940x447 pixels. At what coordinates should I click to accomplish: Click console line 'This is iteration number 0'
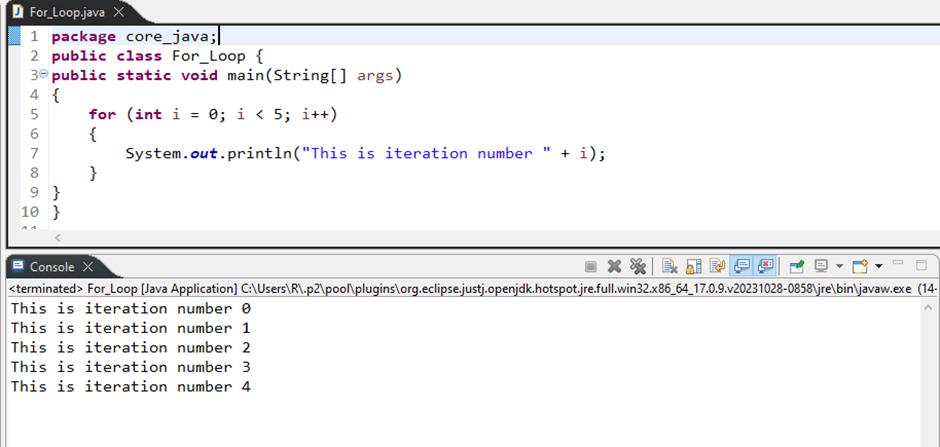(x=131, y=309)
